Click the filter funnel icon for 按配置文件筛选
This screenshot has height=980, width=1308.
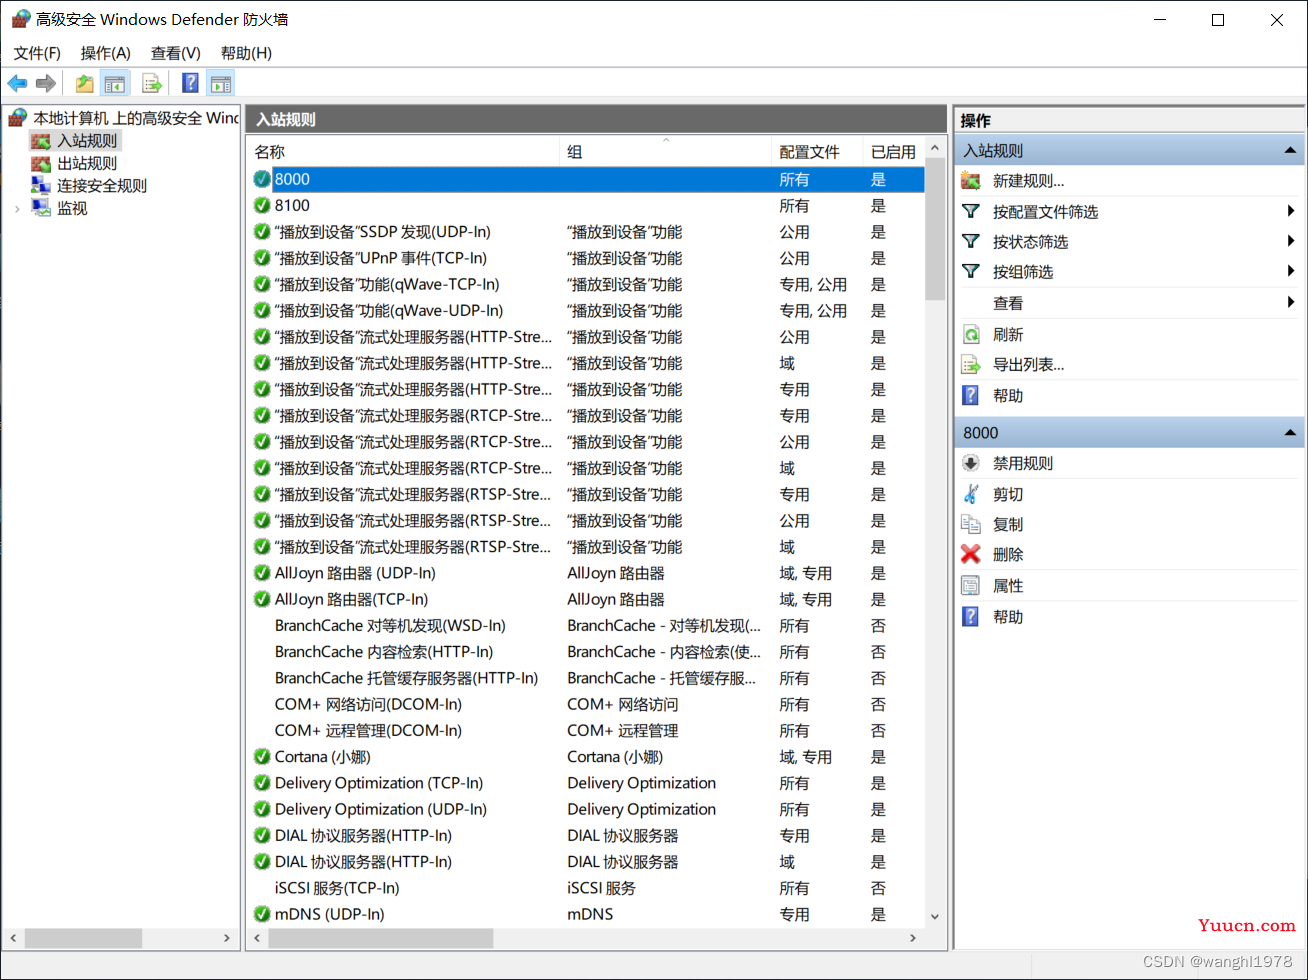(x=971, y=212)
